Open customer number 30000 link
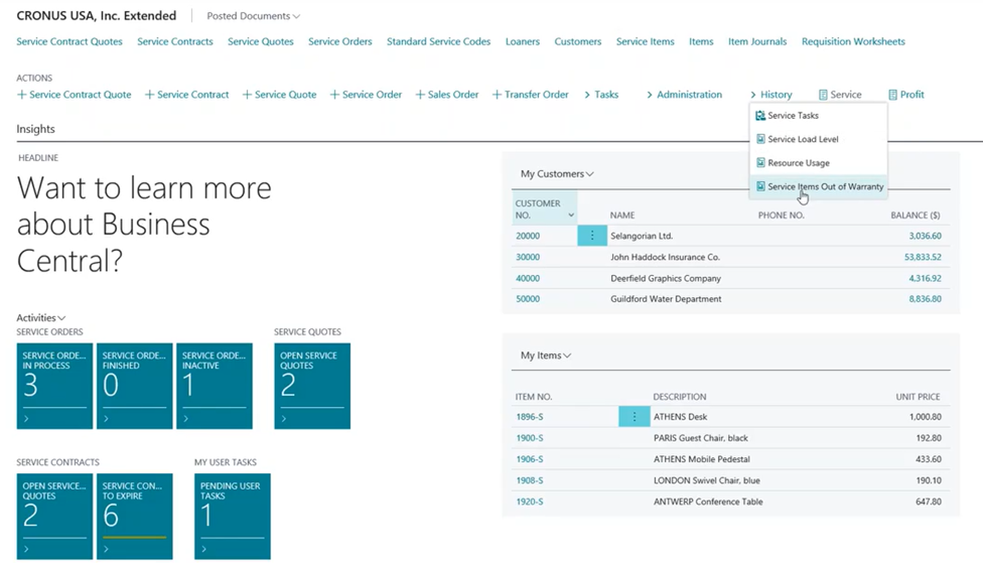This screenshot has height=563, width=983. pos(527,257)
